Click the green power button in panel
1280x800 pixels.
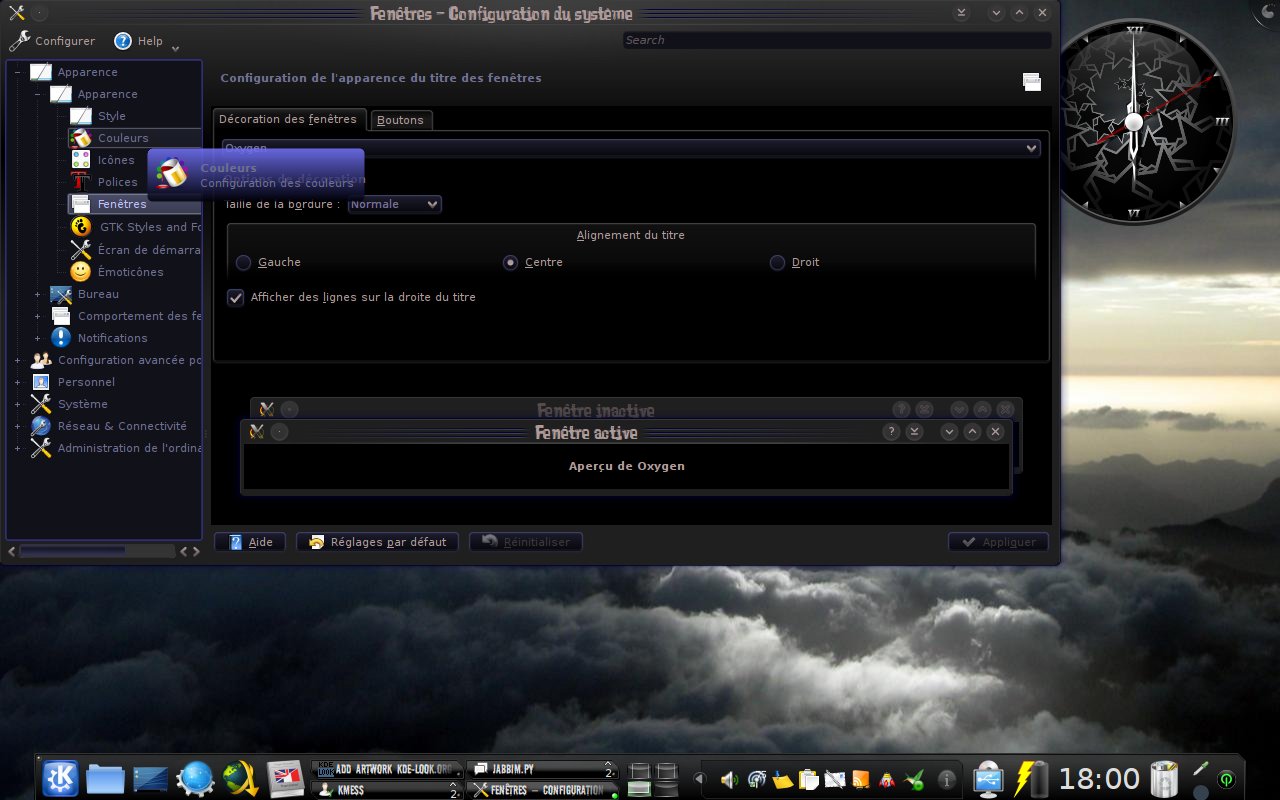click(1226, 779)
